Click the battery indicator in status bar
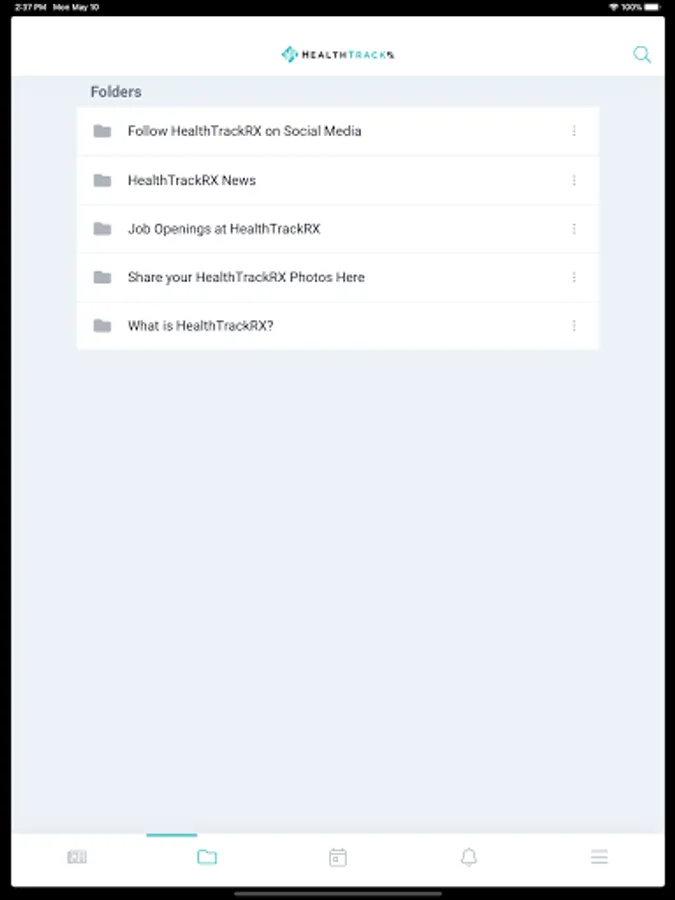The width and height of the screenshot is (675, 900). (x=653, y=7)
